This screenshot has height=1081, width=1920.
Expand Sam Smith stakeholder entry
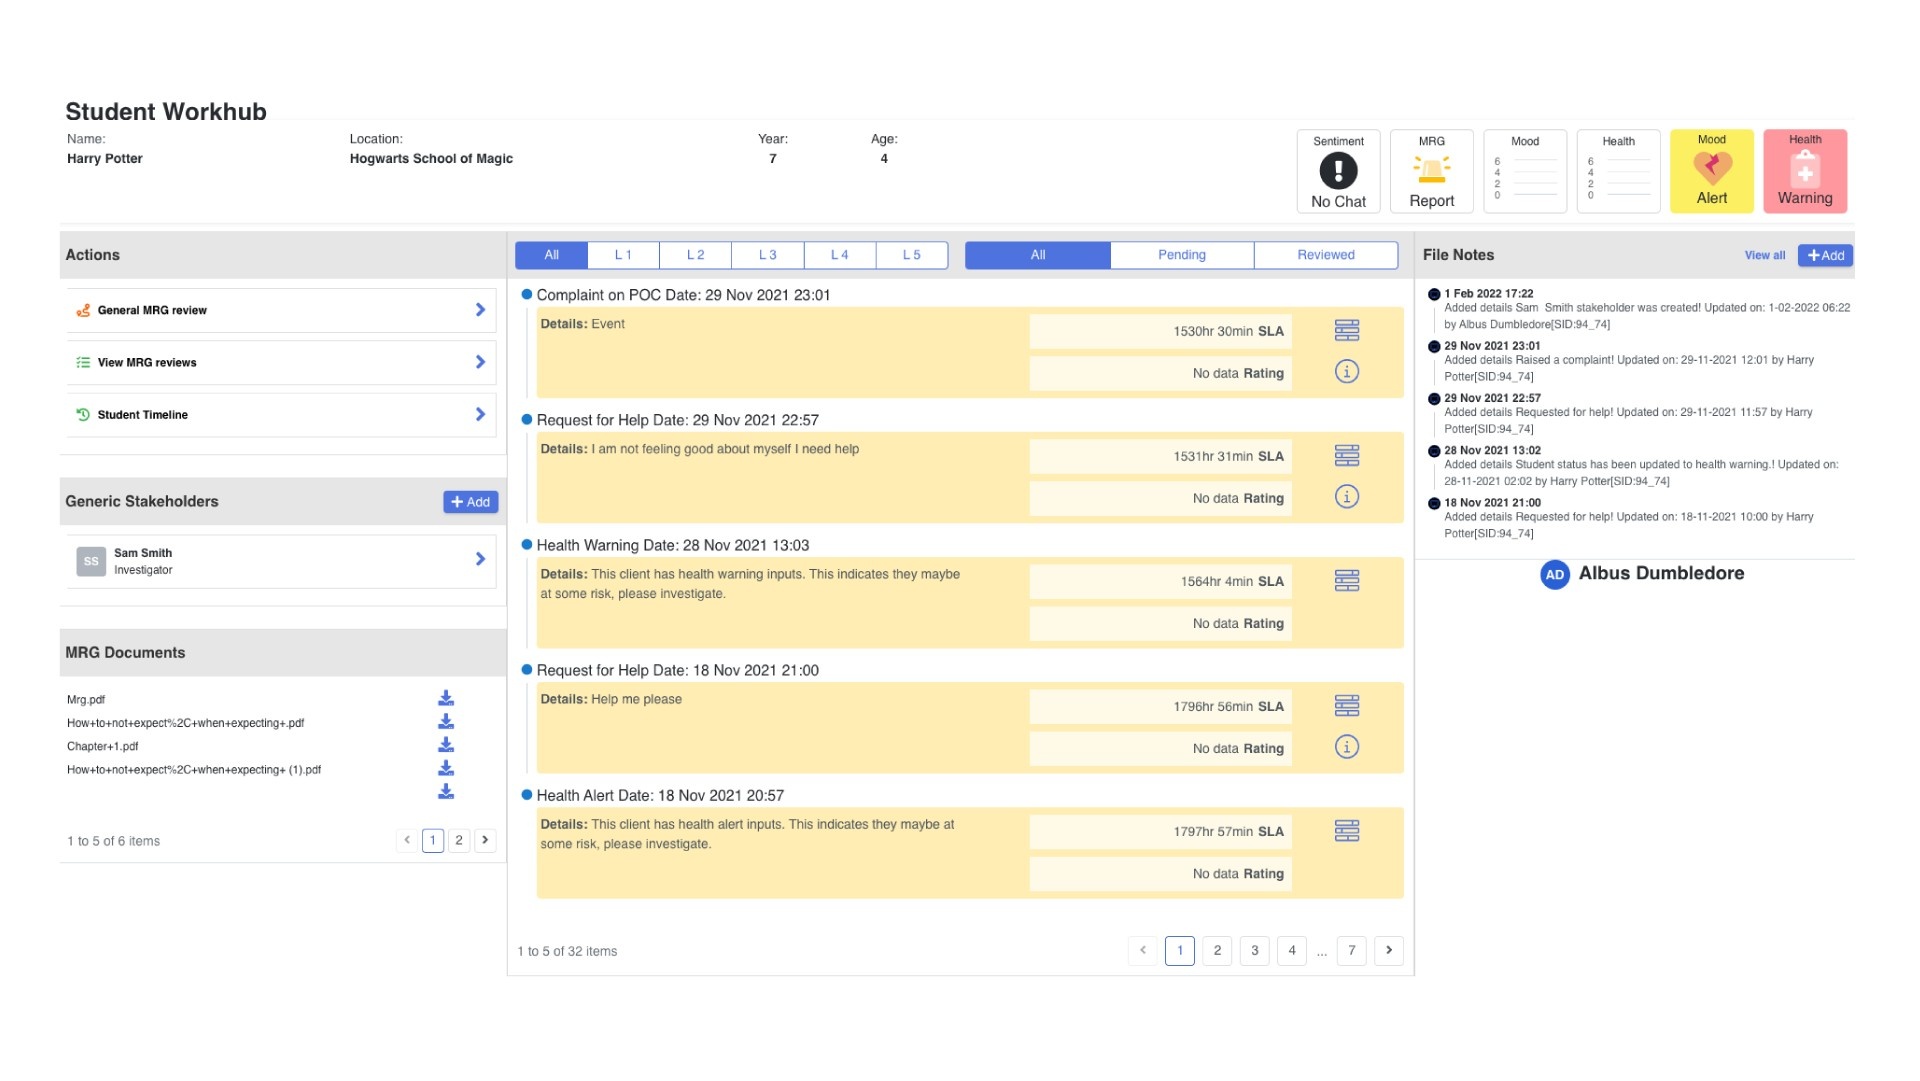(x=480, y=560)
